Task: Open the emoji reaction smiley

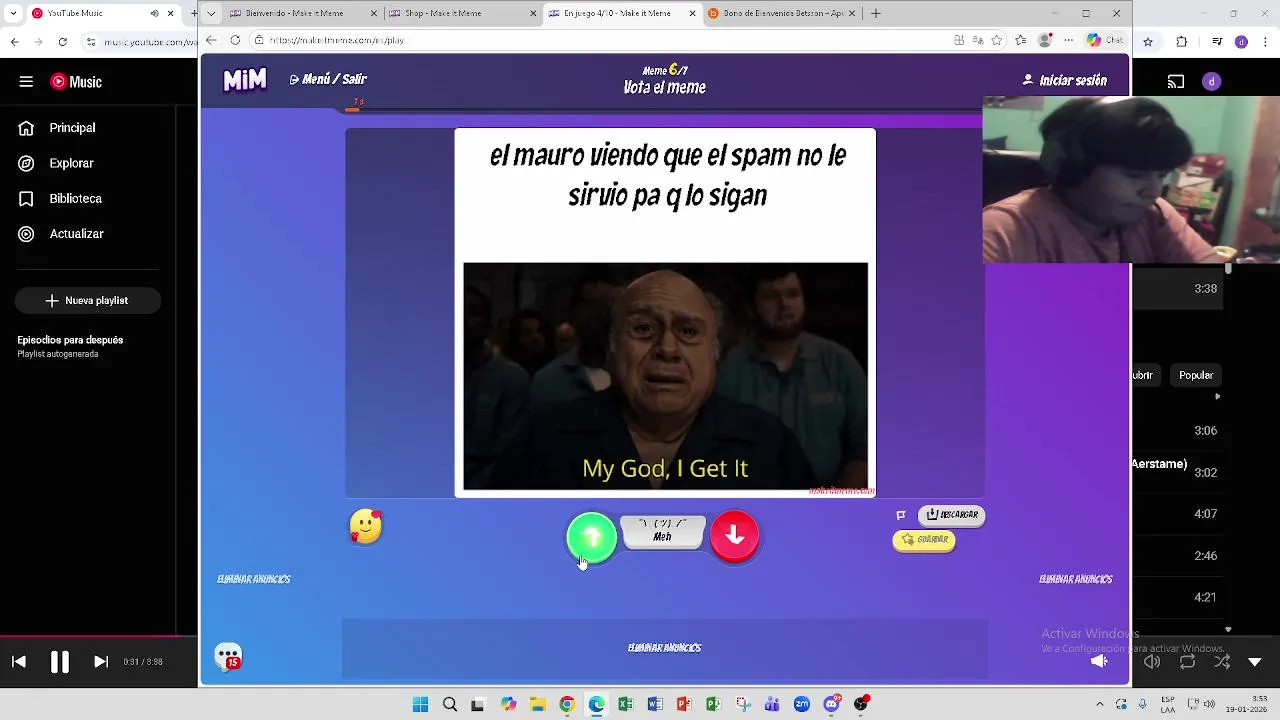Action: pos(366,526)
